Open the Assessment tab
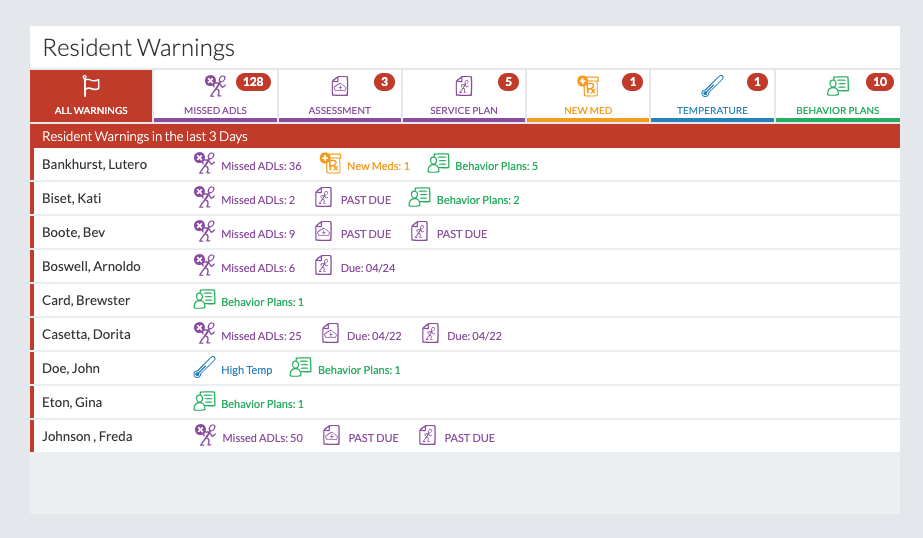The height and width of the screenshot is (538, 923). pyautogui.click(x=339, y=96)
